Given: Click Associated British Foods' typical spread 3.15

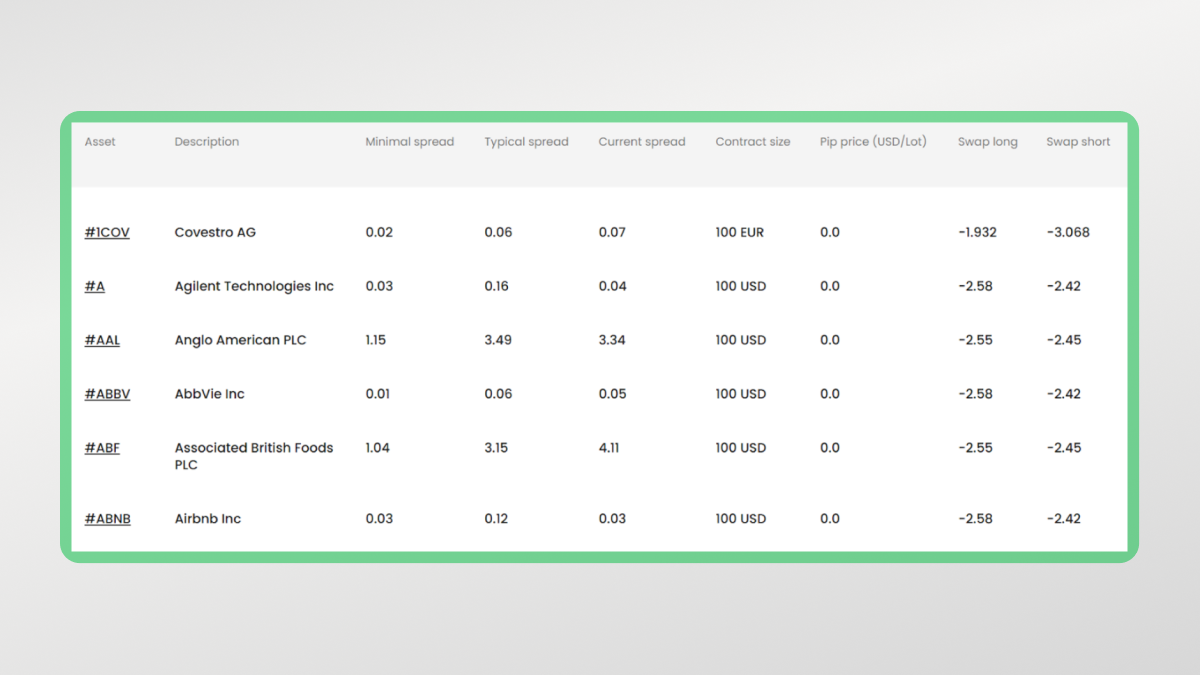Looking at the screenshot, I should [x=497, y=448].
